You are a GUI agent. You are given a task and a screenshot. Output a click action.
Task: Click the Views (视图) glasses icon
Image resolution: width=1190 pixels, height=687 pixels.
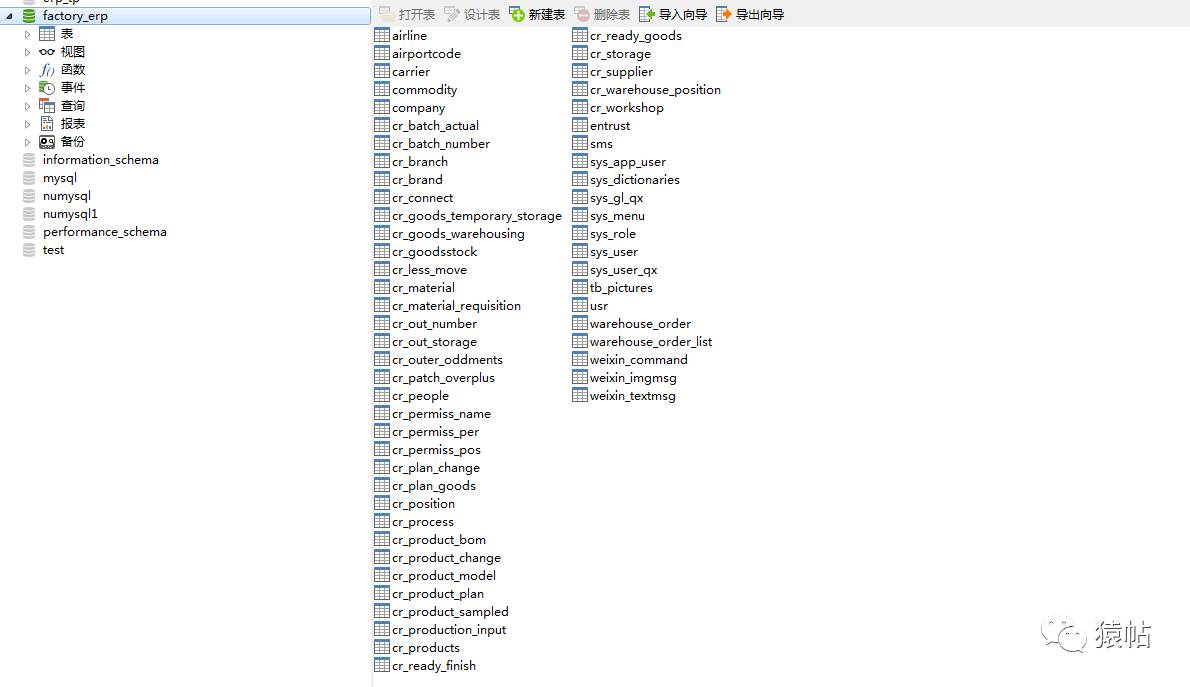(47, 52)
